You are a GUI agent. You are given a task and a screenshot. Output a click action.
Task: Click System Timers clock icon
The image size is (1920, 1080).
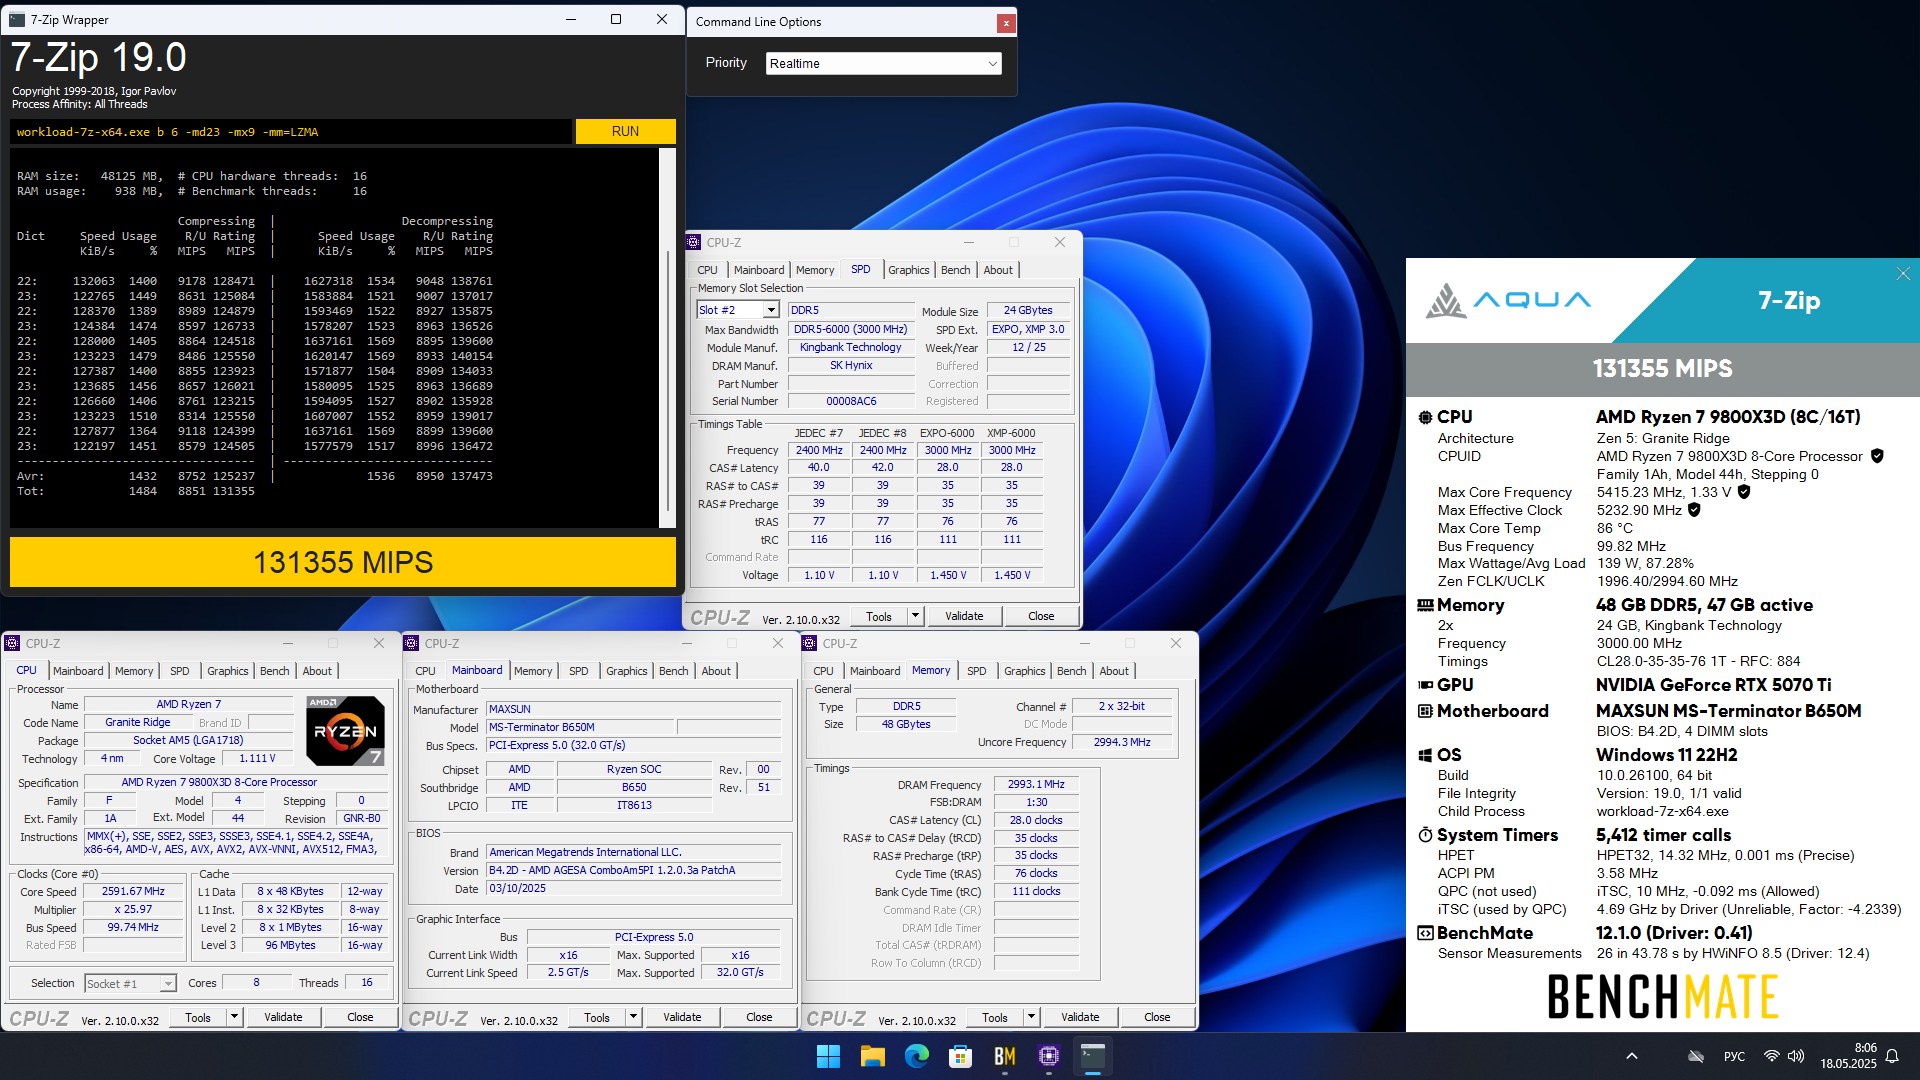[x=1425, y=835]
